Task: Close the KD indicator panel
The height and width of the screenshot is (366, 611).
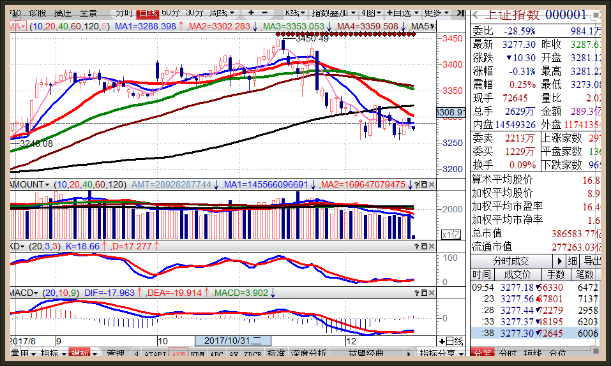Action: (431, 246)
